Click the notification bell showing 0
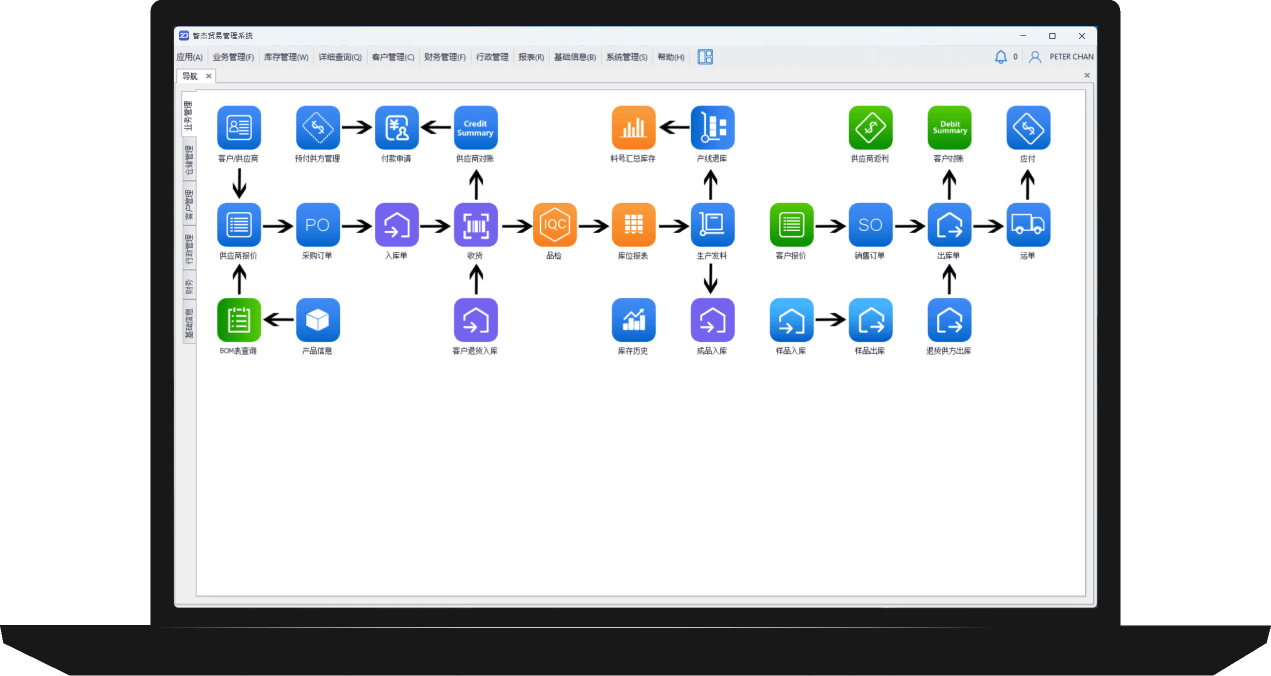Viewport: 1271px width, 676px height. (x=1002, y=57)
